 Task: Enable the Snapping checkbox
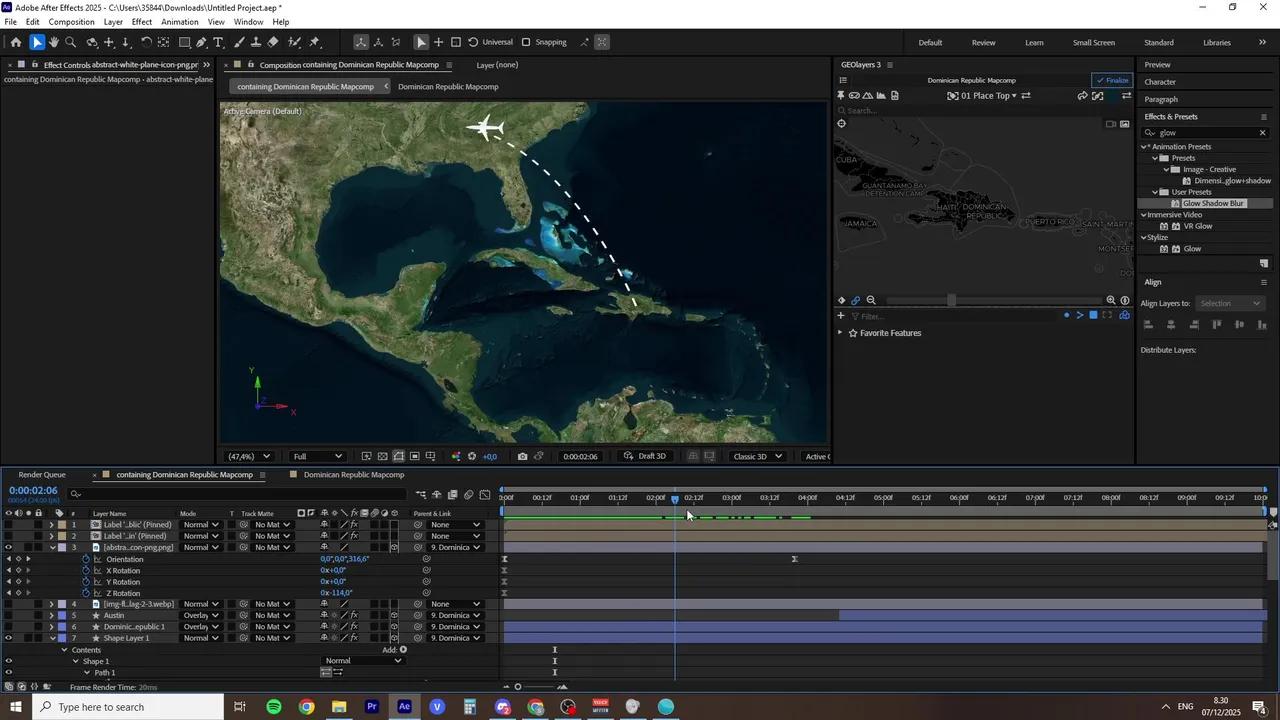[x=526, y=42]
